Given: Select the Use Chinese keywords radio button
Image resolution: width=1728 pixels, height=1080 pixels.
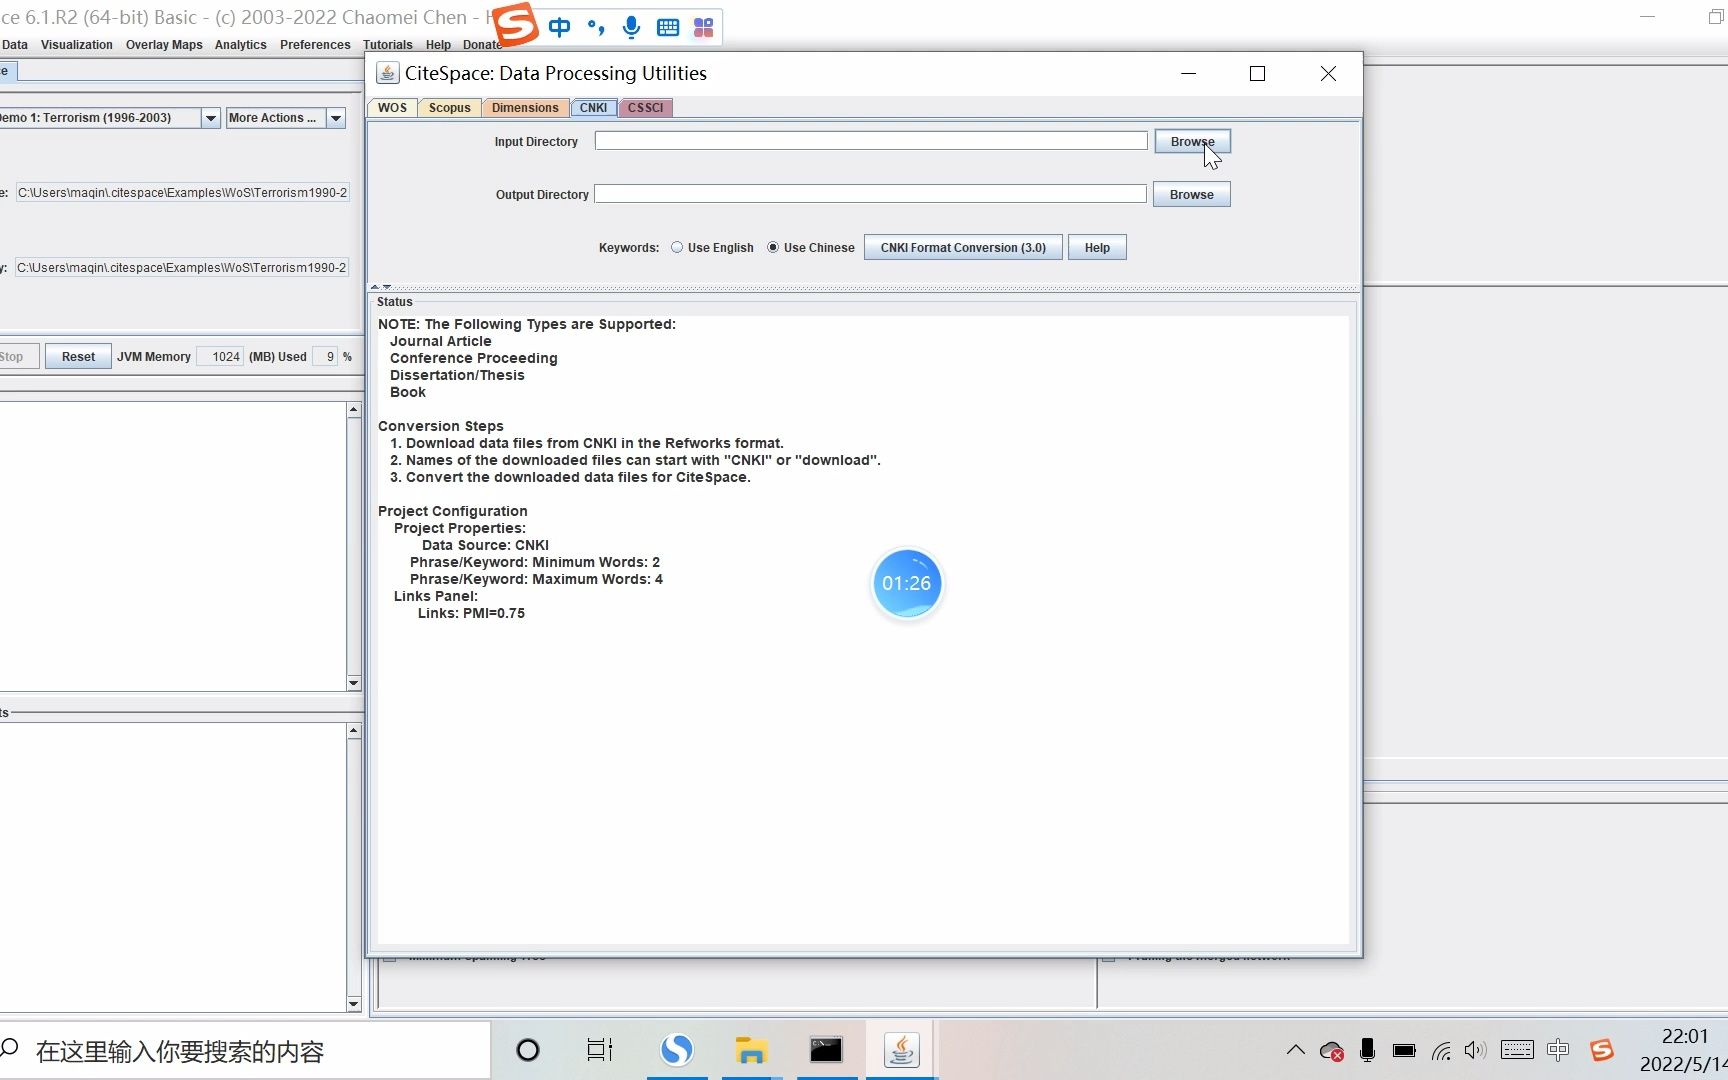Looking at the screenshot, I should click(x=773, y=248).
